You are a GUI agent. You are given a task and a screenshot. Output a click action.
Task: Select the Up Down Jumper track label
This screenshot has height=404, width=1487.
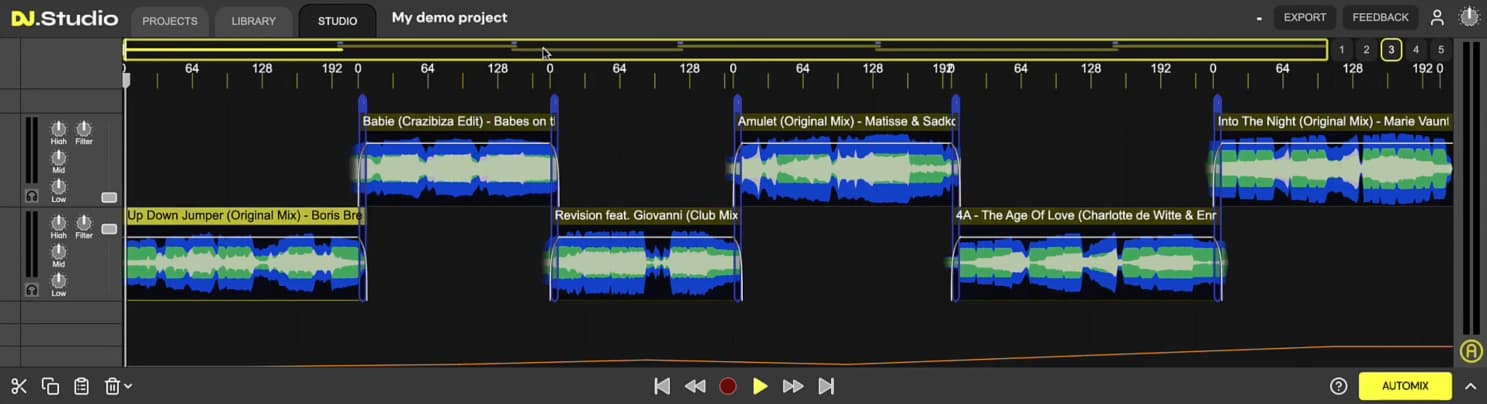click(x=244, y=215)
